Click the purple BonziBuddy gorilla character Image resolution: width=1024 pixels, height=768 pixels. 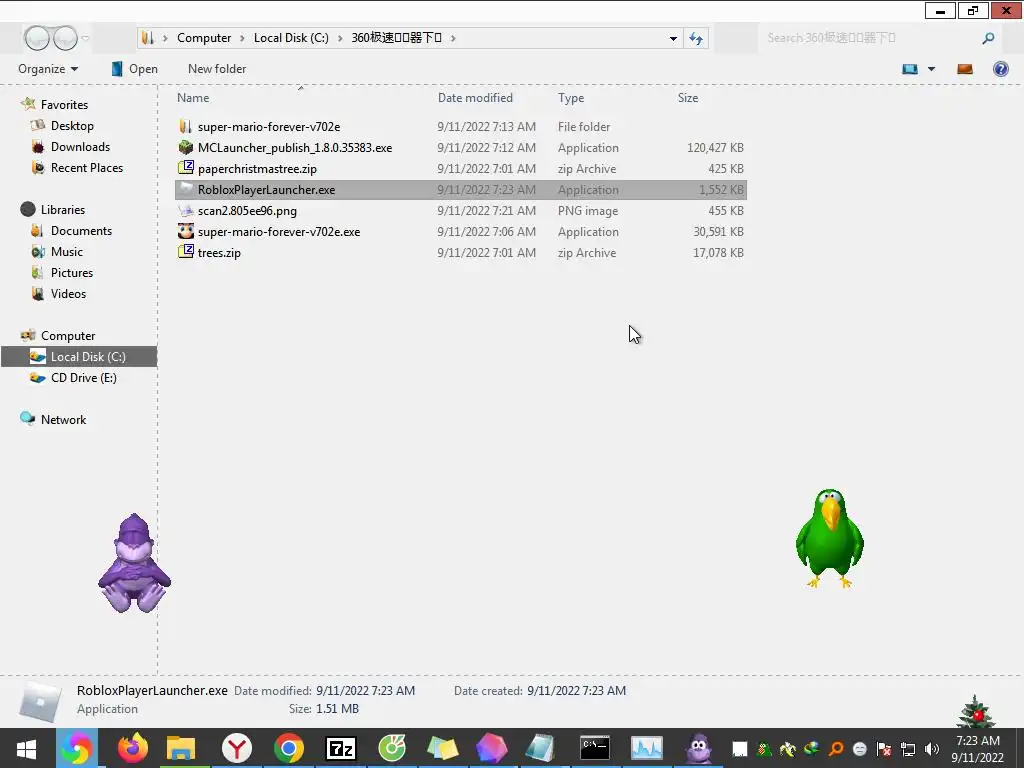pos(134,564)
